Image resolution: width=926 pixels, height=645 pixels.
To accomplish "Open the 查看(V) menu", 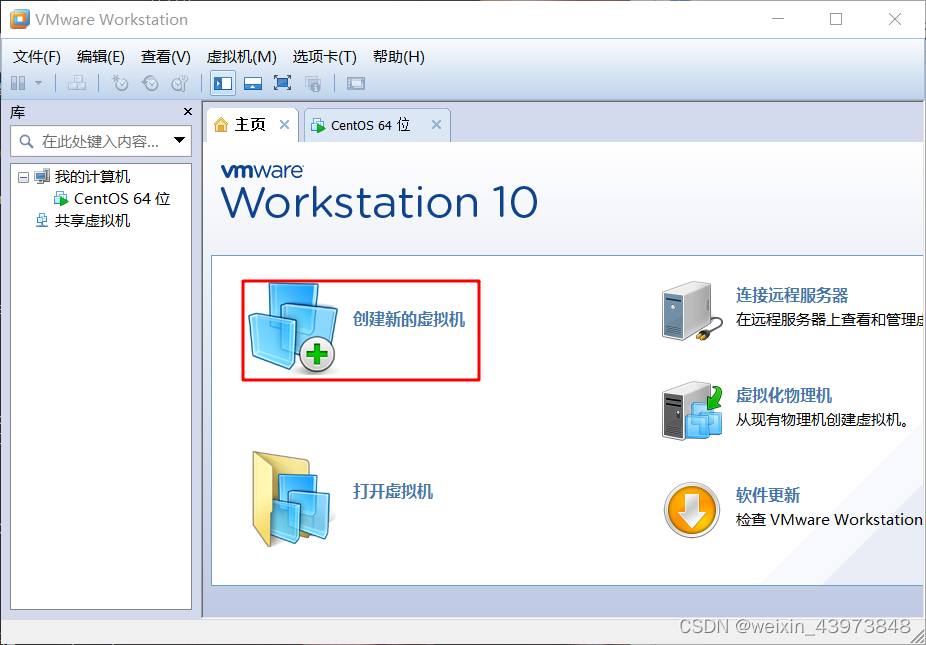I will click(x=165, y=57).
